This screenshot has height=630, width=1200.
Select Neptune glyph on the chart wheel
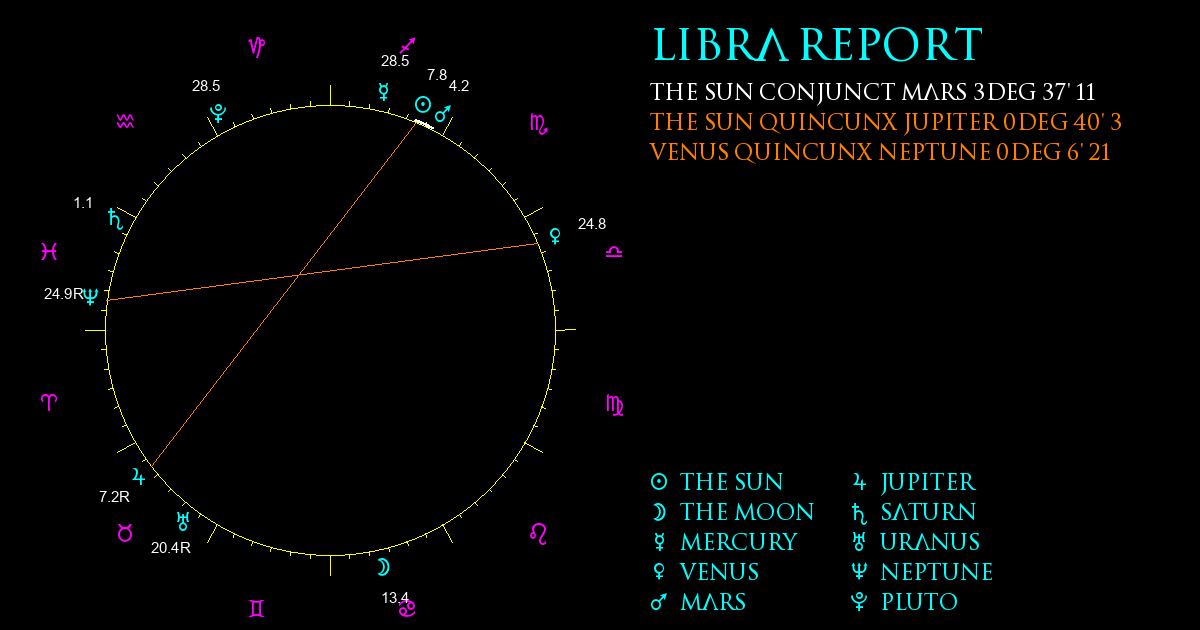tap(92, 295)
